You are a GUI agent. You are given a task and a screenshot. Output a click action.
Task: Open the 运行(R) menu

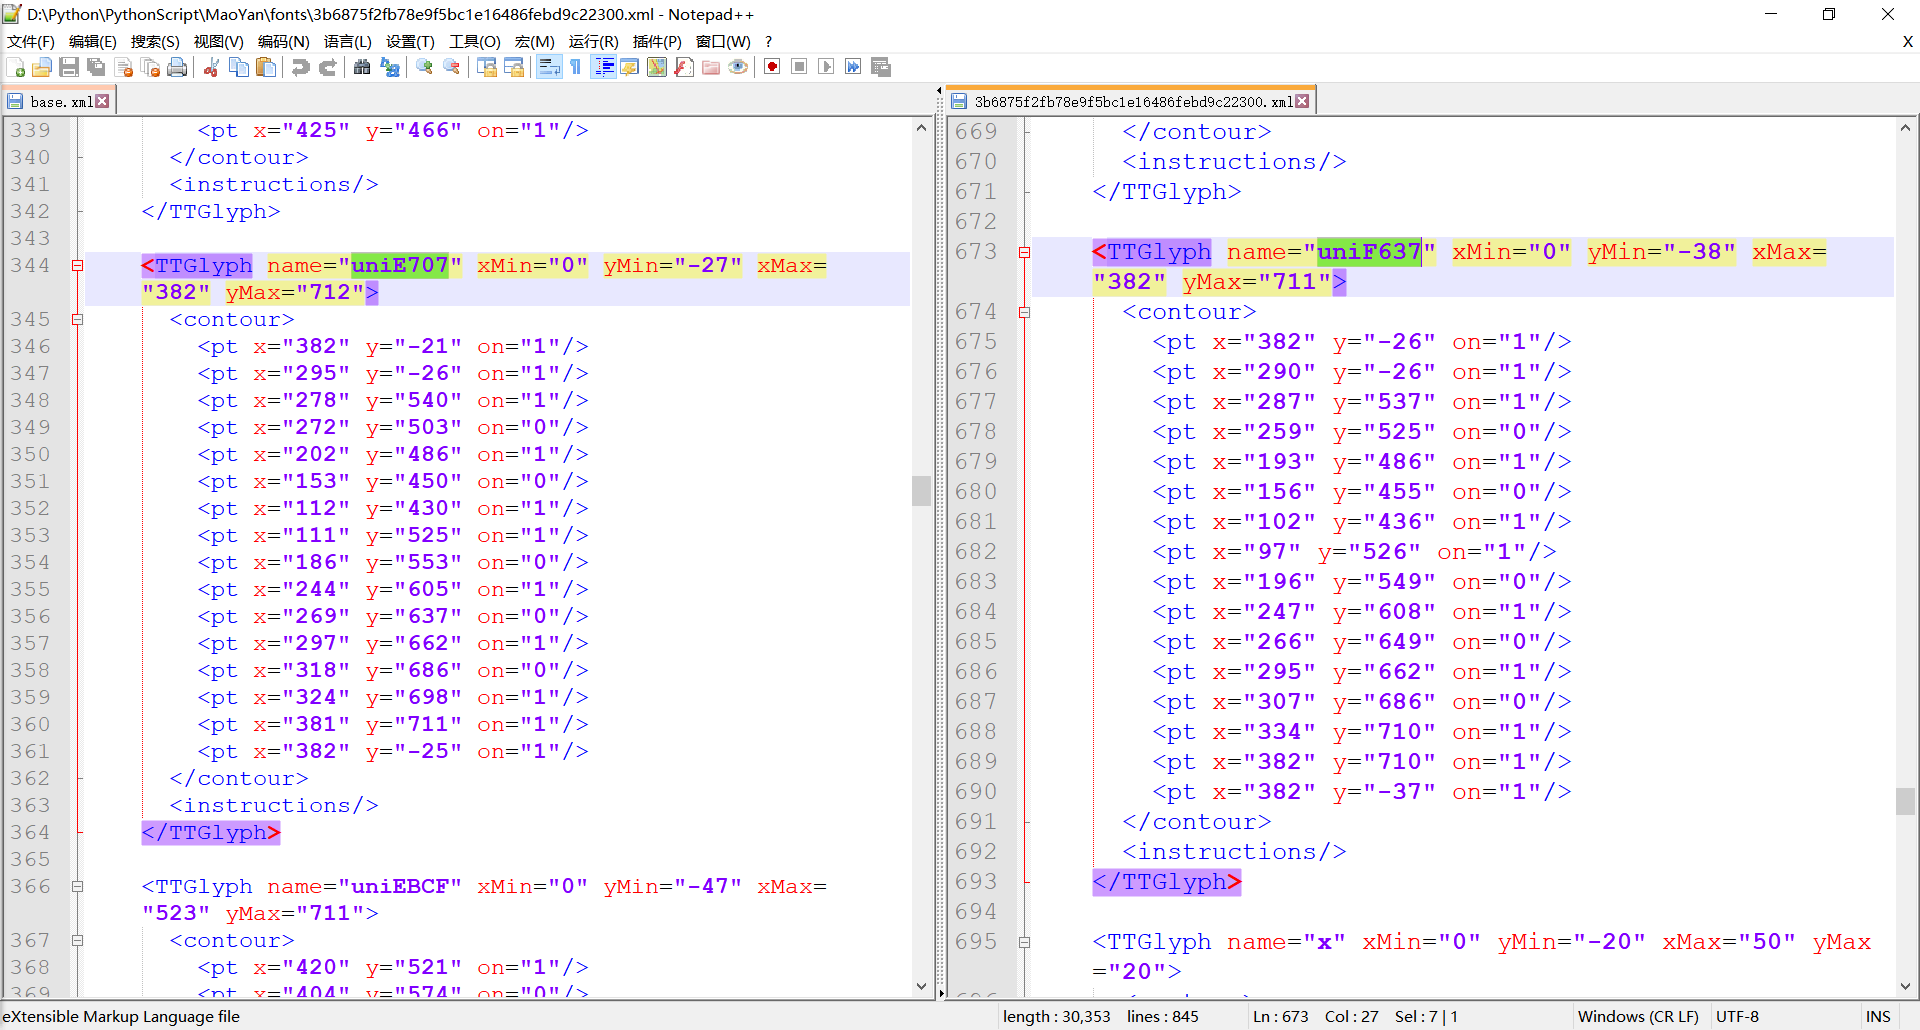tap(594, 41)
